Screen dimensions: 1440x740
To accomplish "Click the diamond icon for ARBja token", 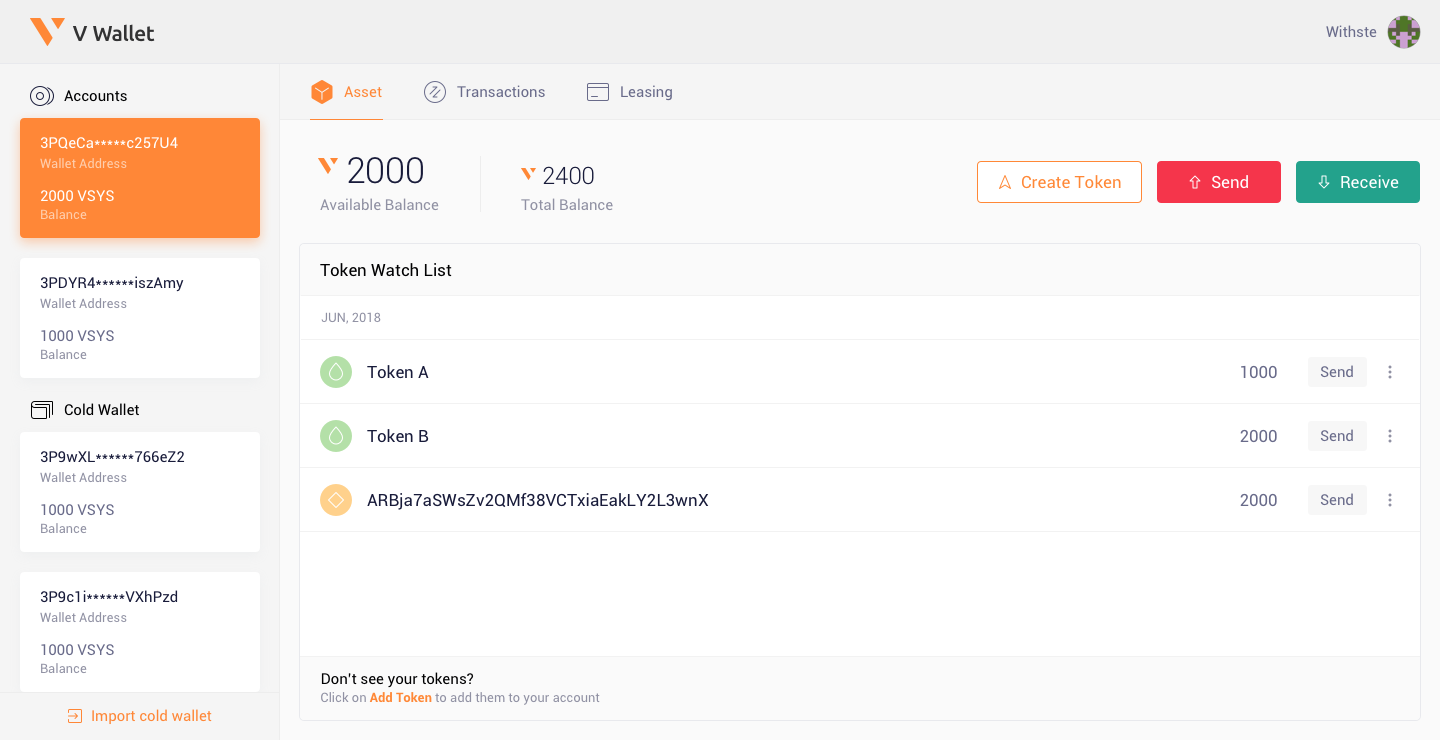I will point(336,499).
